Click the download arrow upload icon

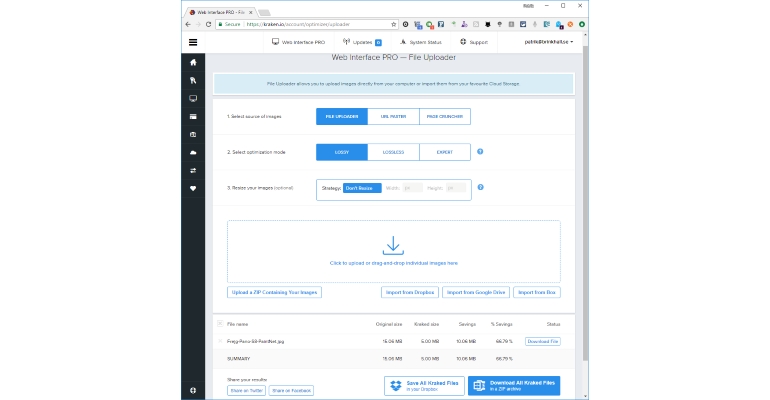point(393,245)
